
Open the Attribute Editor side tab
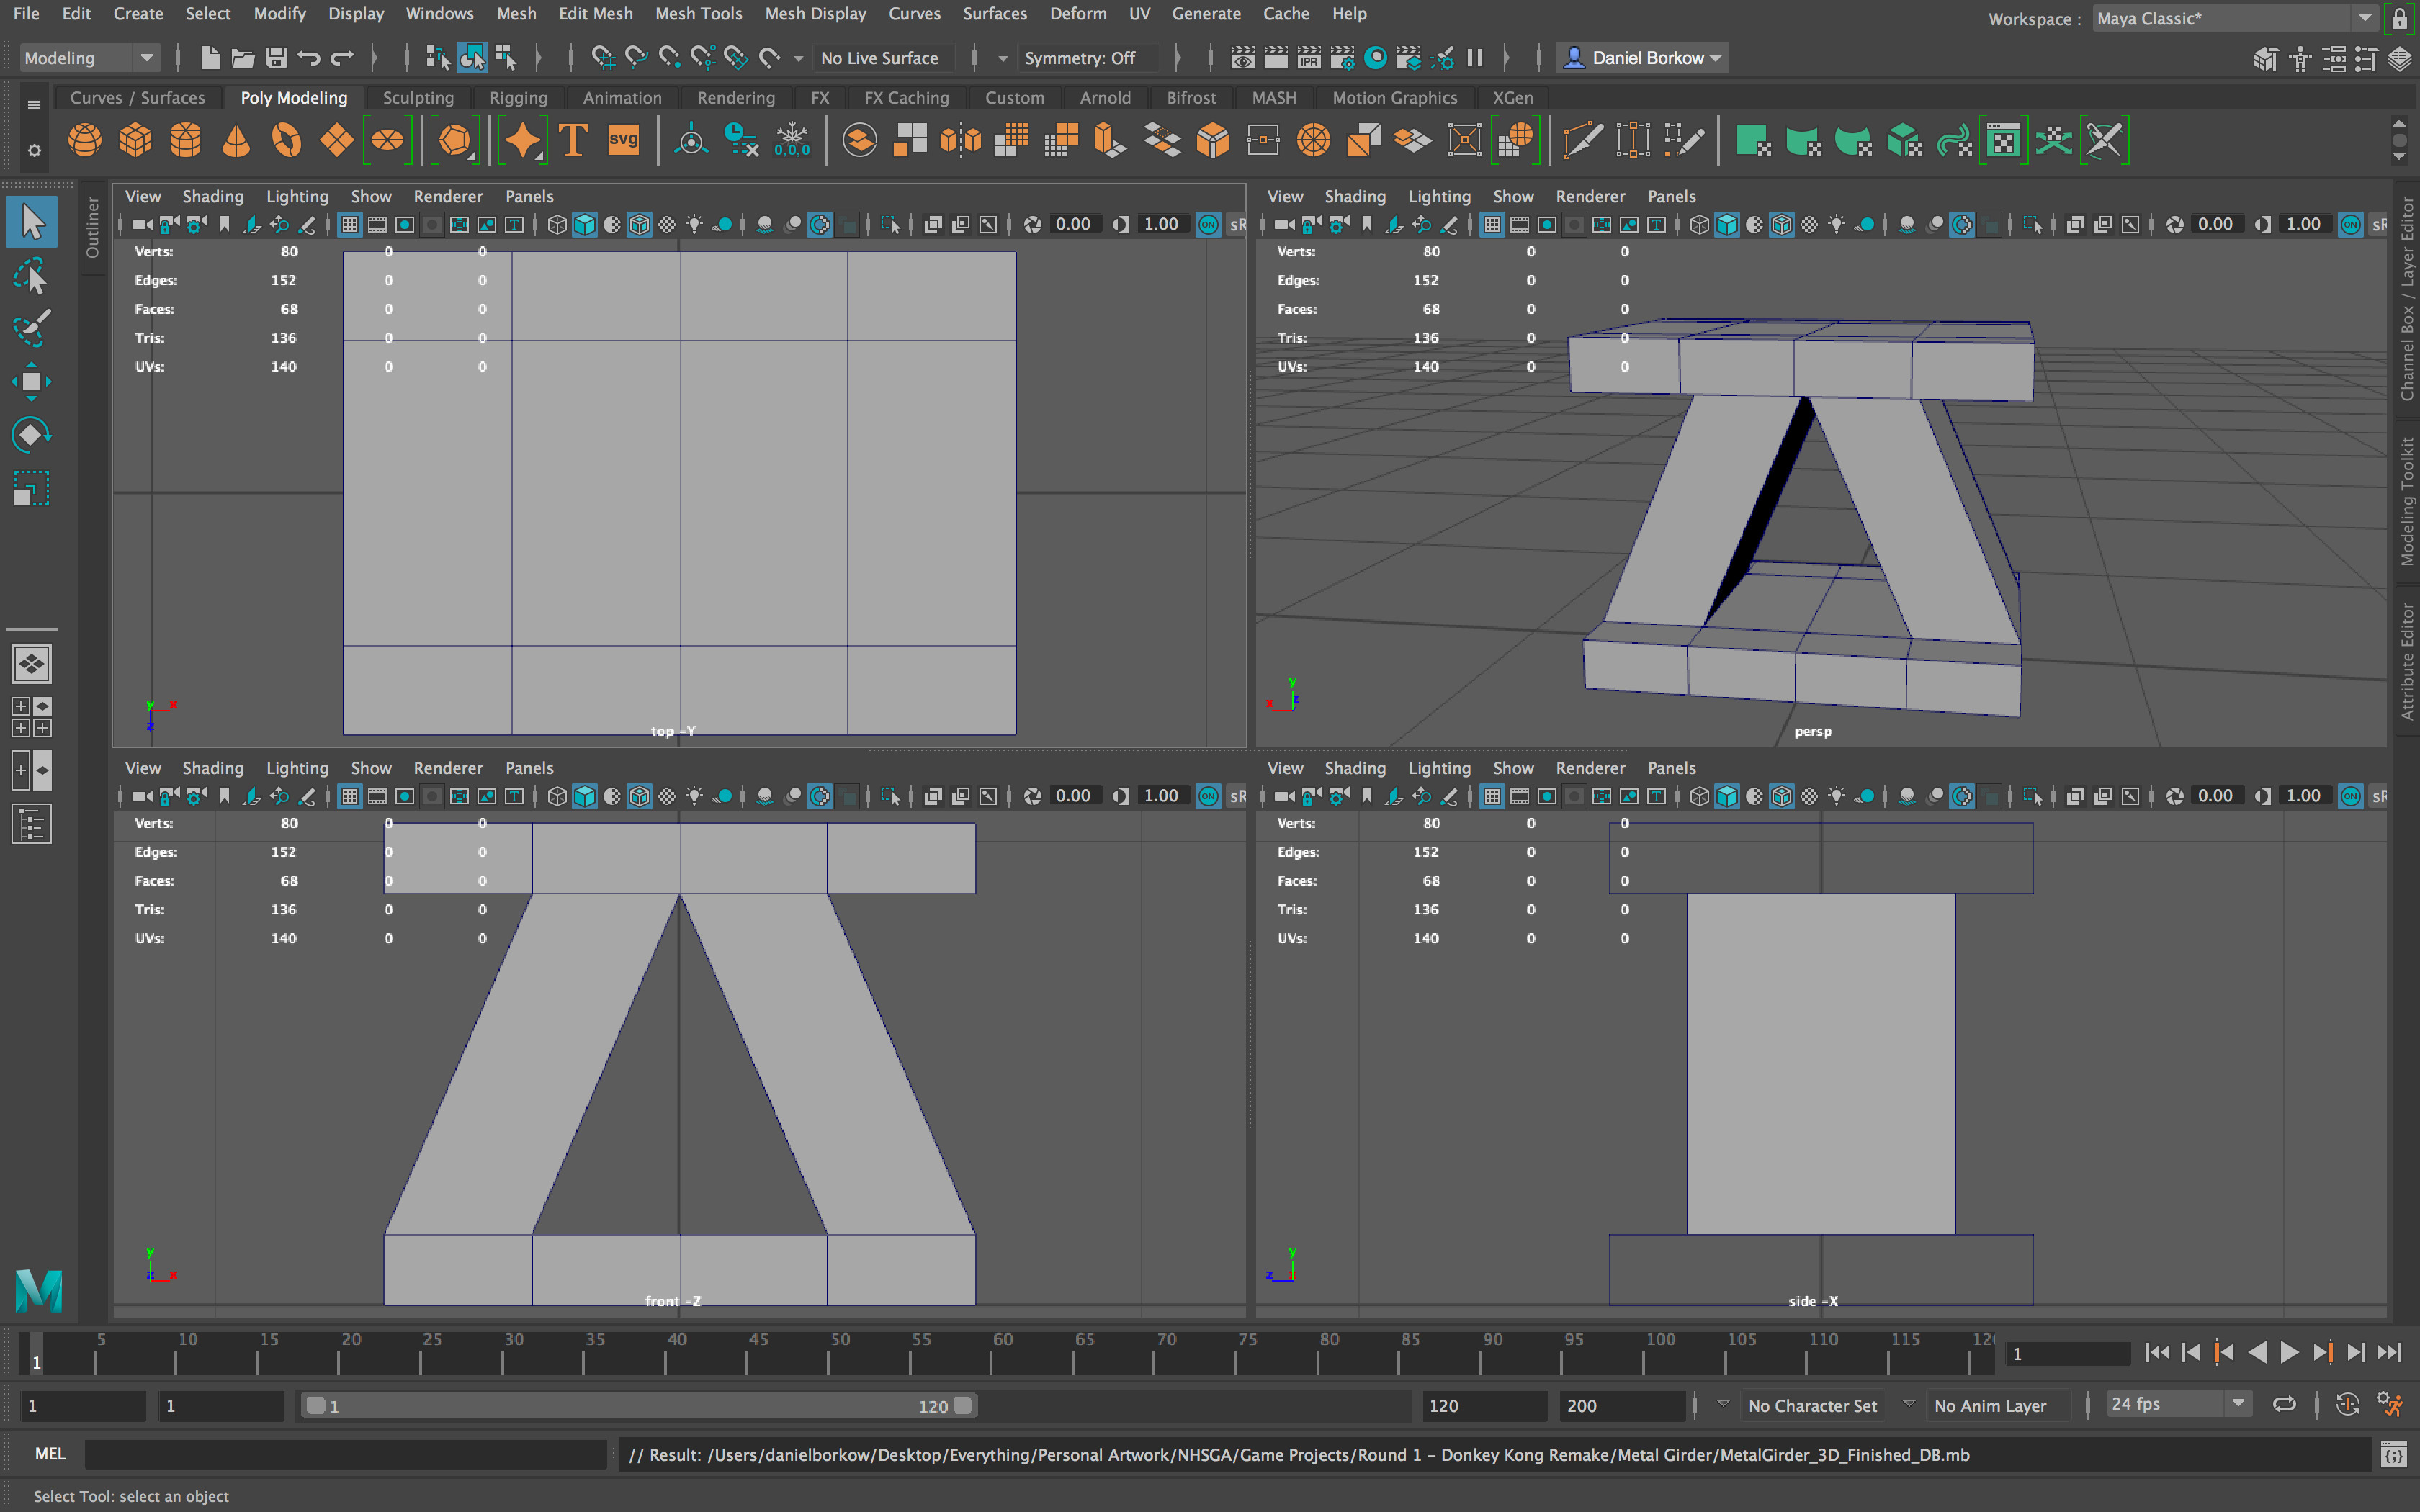tap(2407, 661)
